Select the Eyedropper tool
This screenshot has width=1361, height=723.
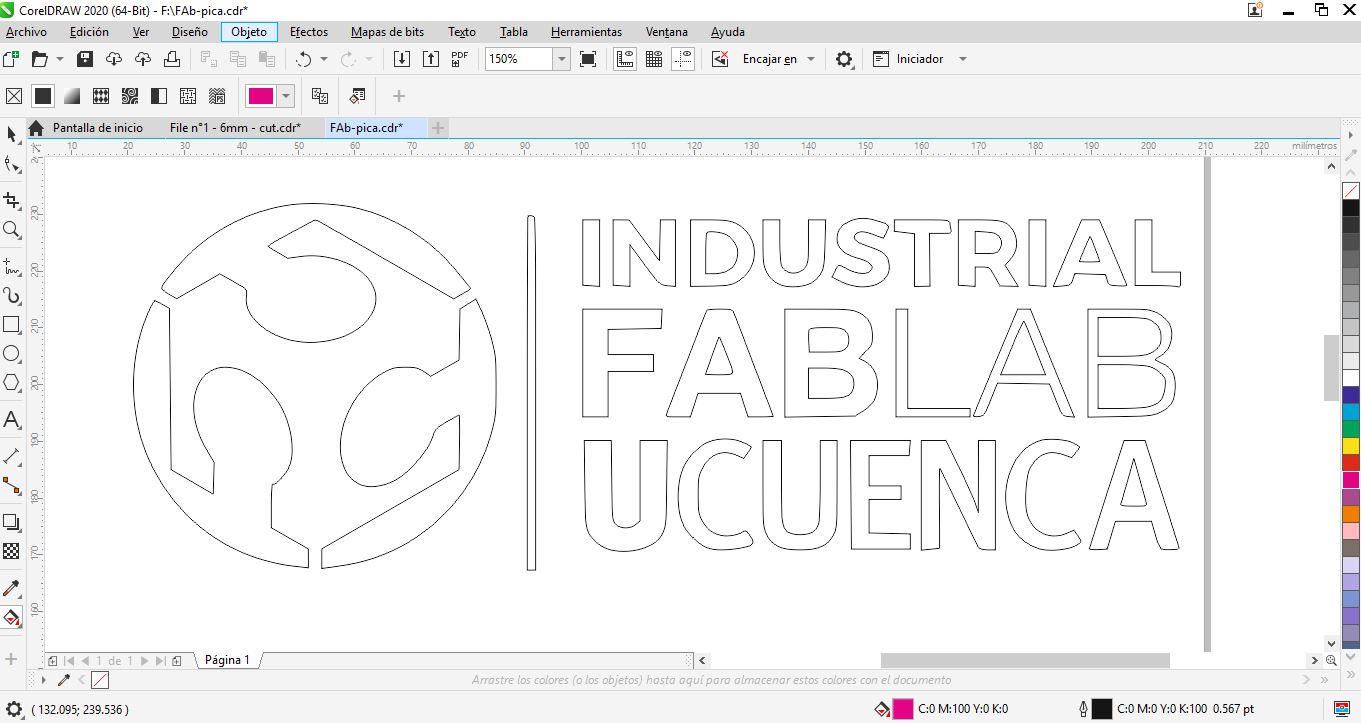(x=12, y=588)
